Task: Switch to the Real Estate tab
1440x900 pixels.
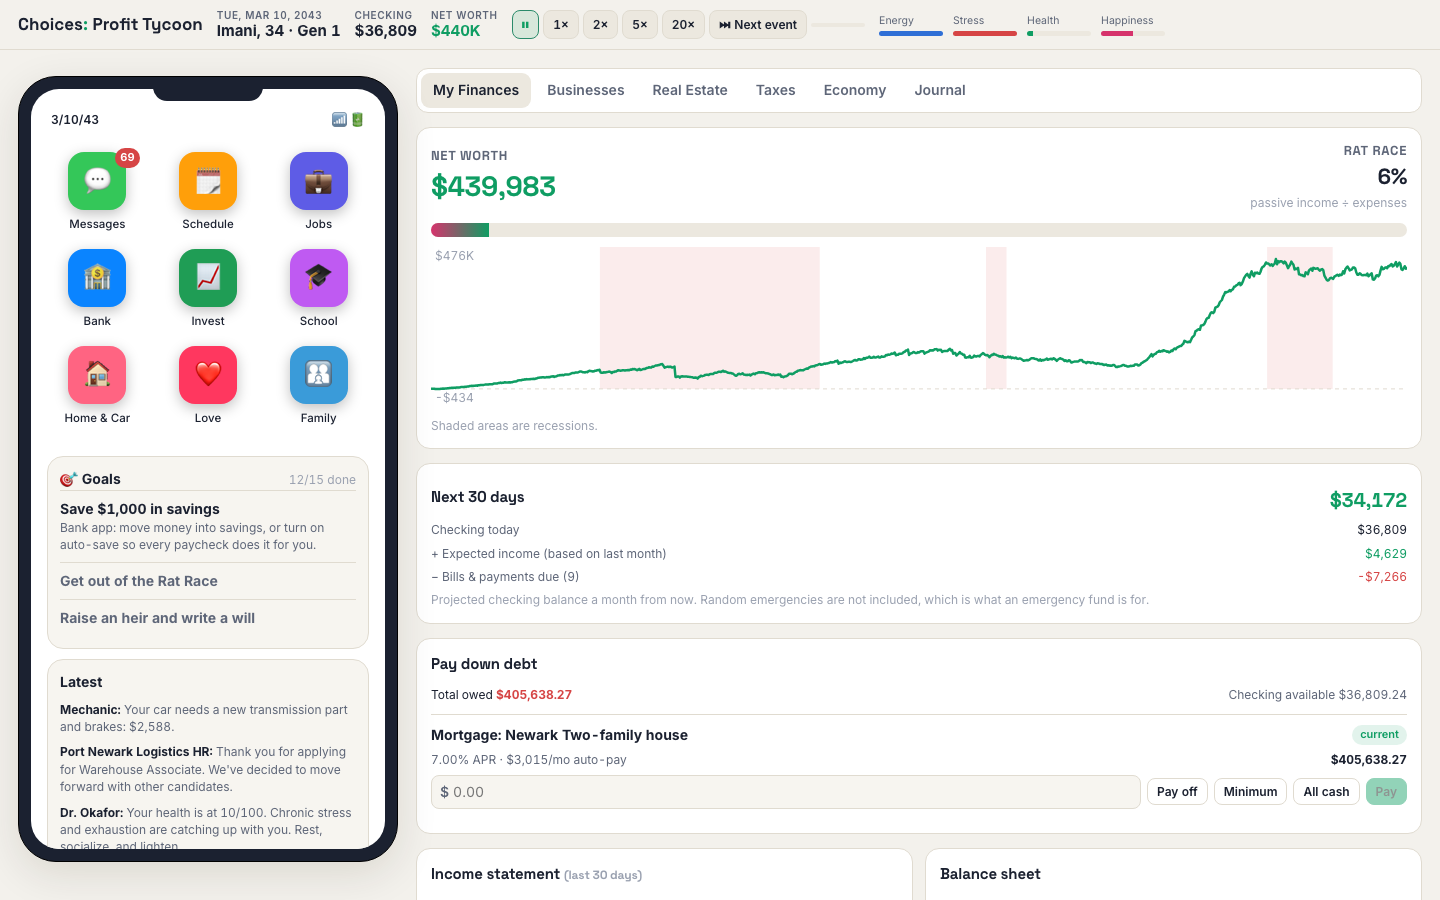Action: [690, 90]
